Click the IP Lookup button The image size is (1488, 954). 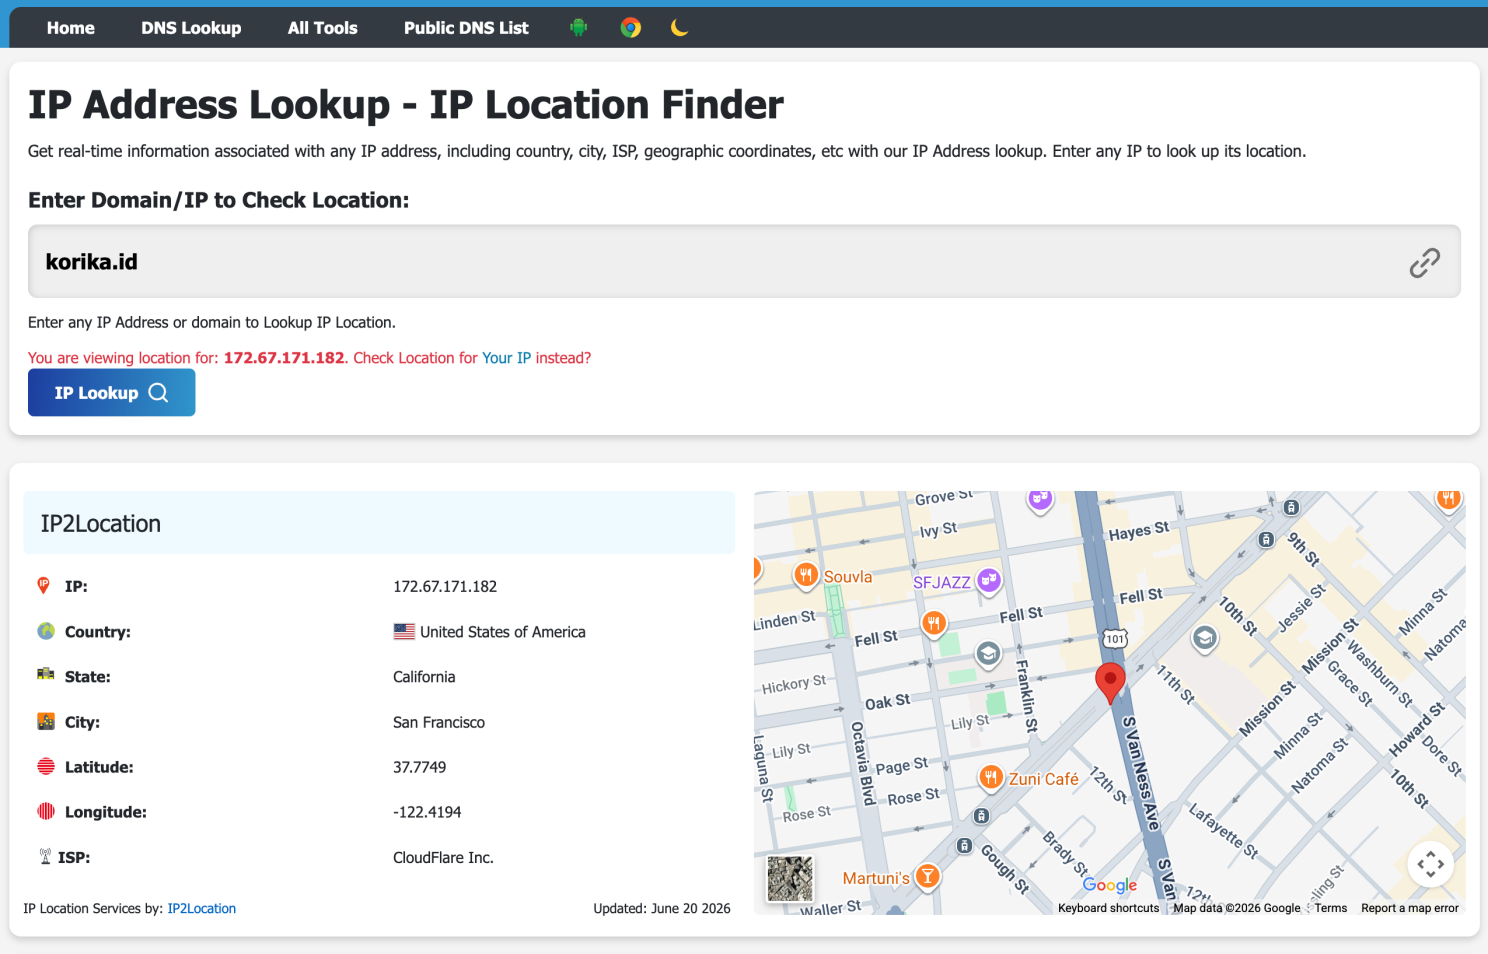tap(111, 393)
